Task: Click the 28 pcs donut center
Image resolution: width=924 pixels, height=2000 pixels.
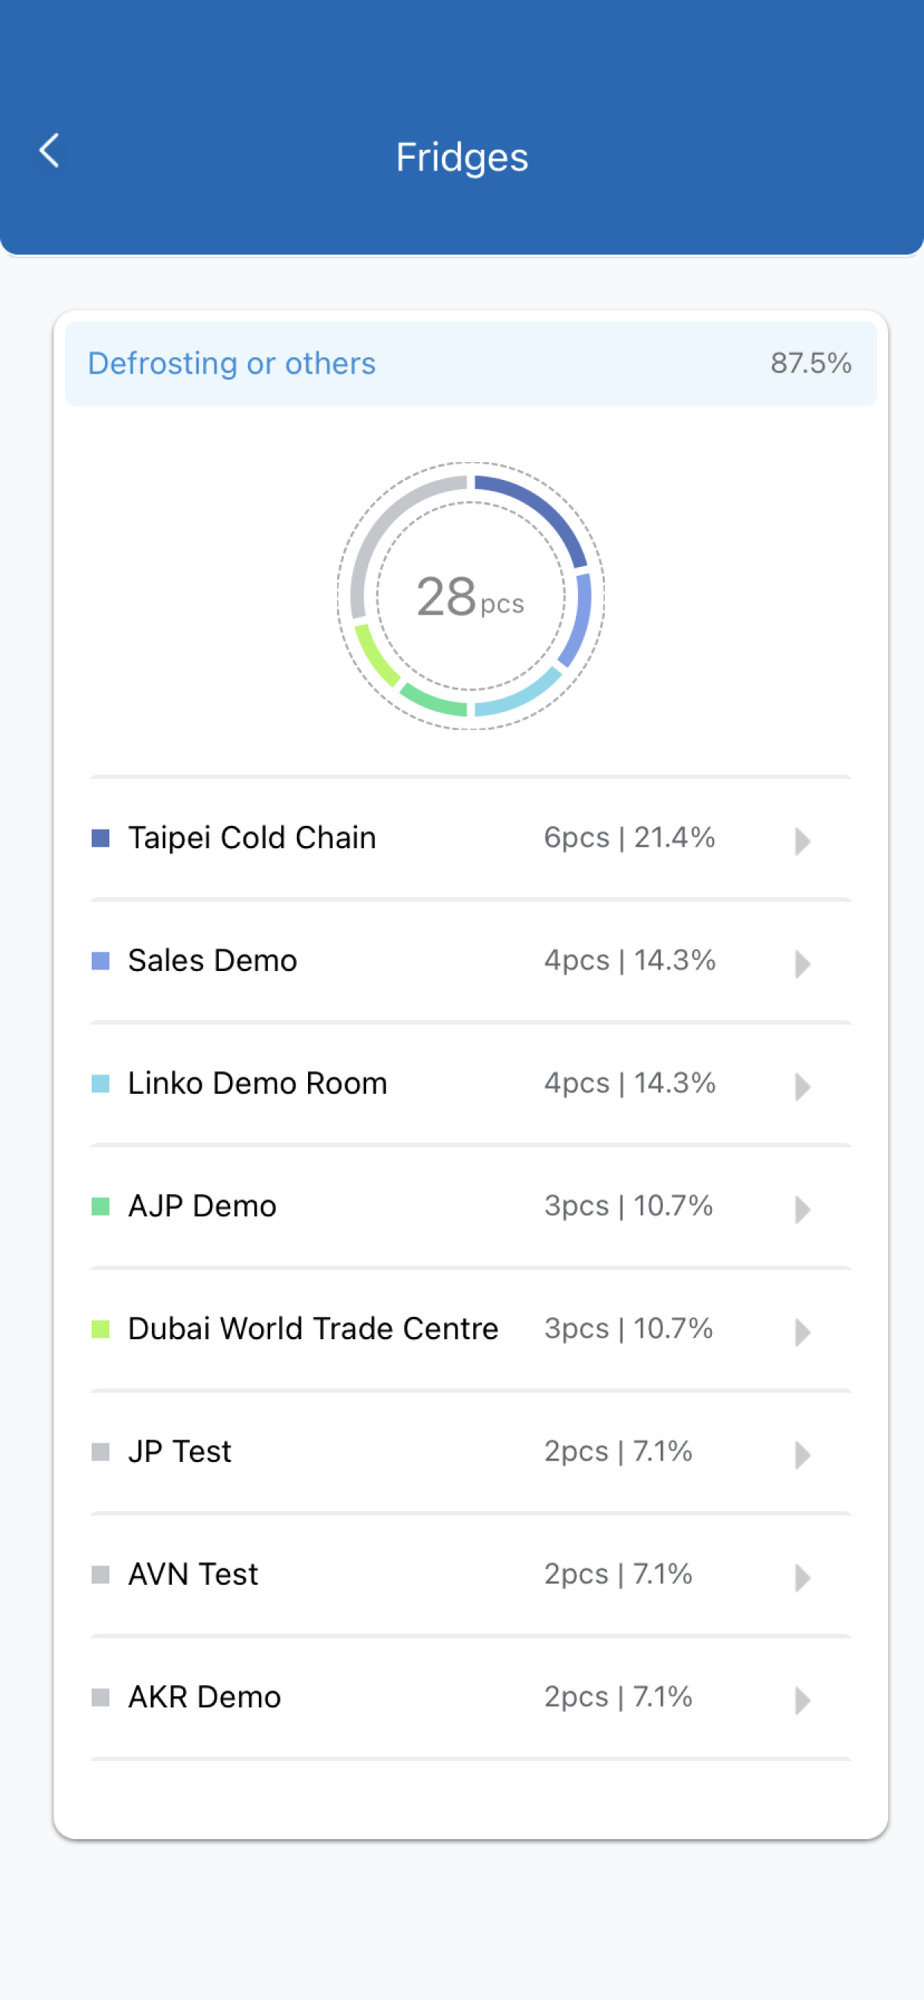Action: tap(470, 597)
